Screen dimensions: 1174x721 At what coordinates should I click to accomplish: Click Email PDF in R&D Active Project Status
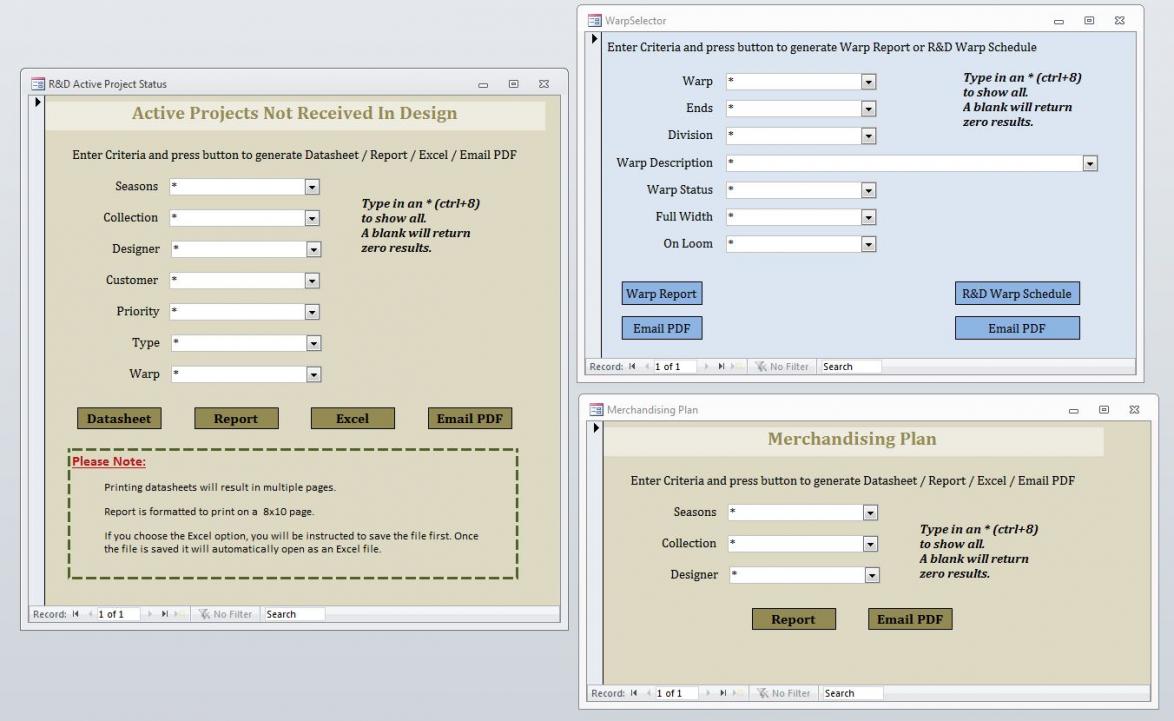click(469, 419)
